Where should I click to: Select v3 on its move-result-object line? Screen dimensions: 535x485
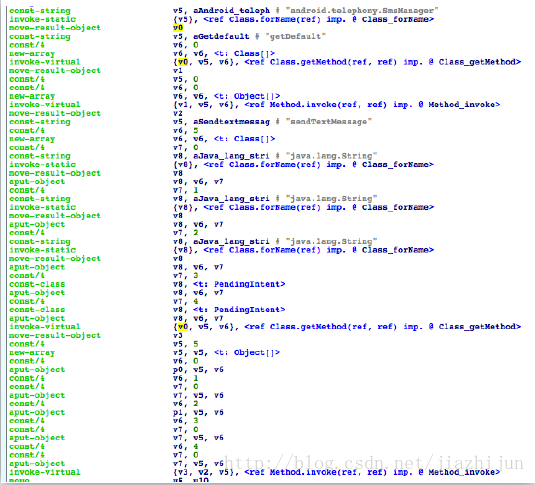click(x=178, y=336)
